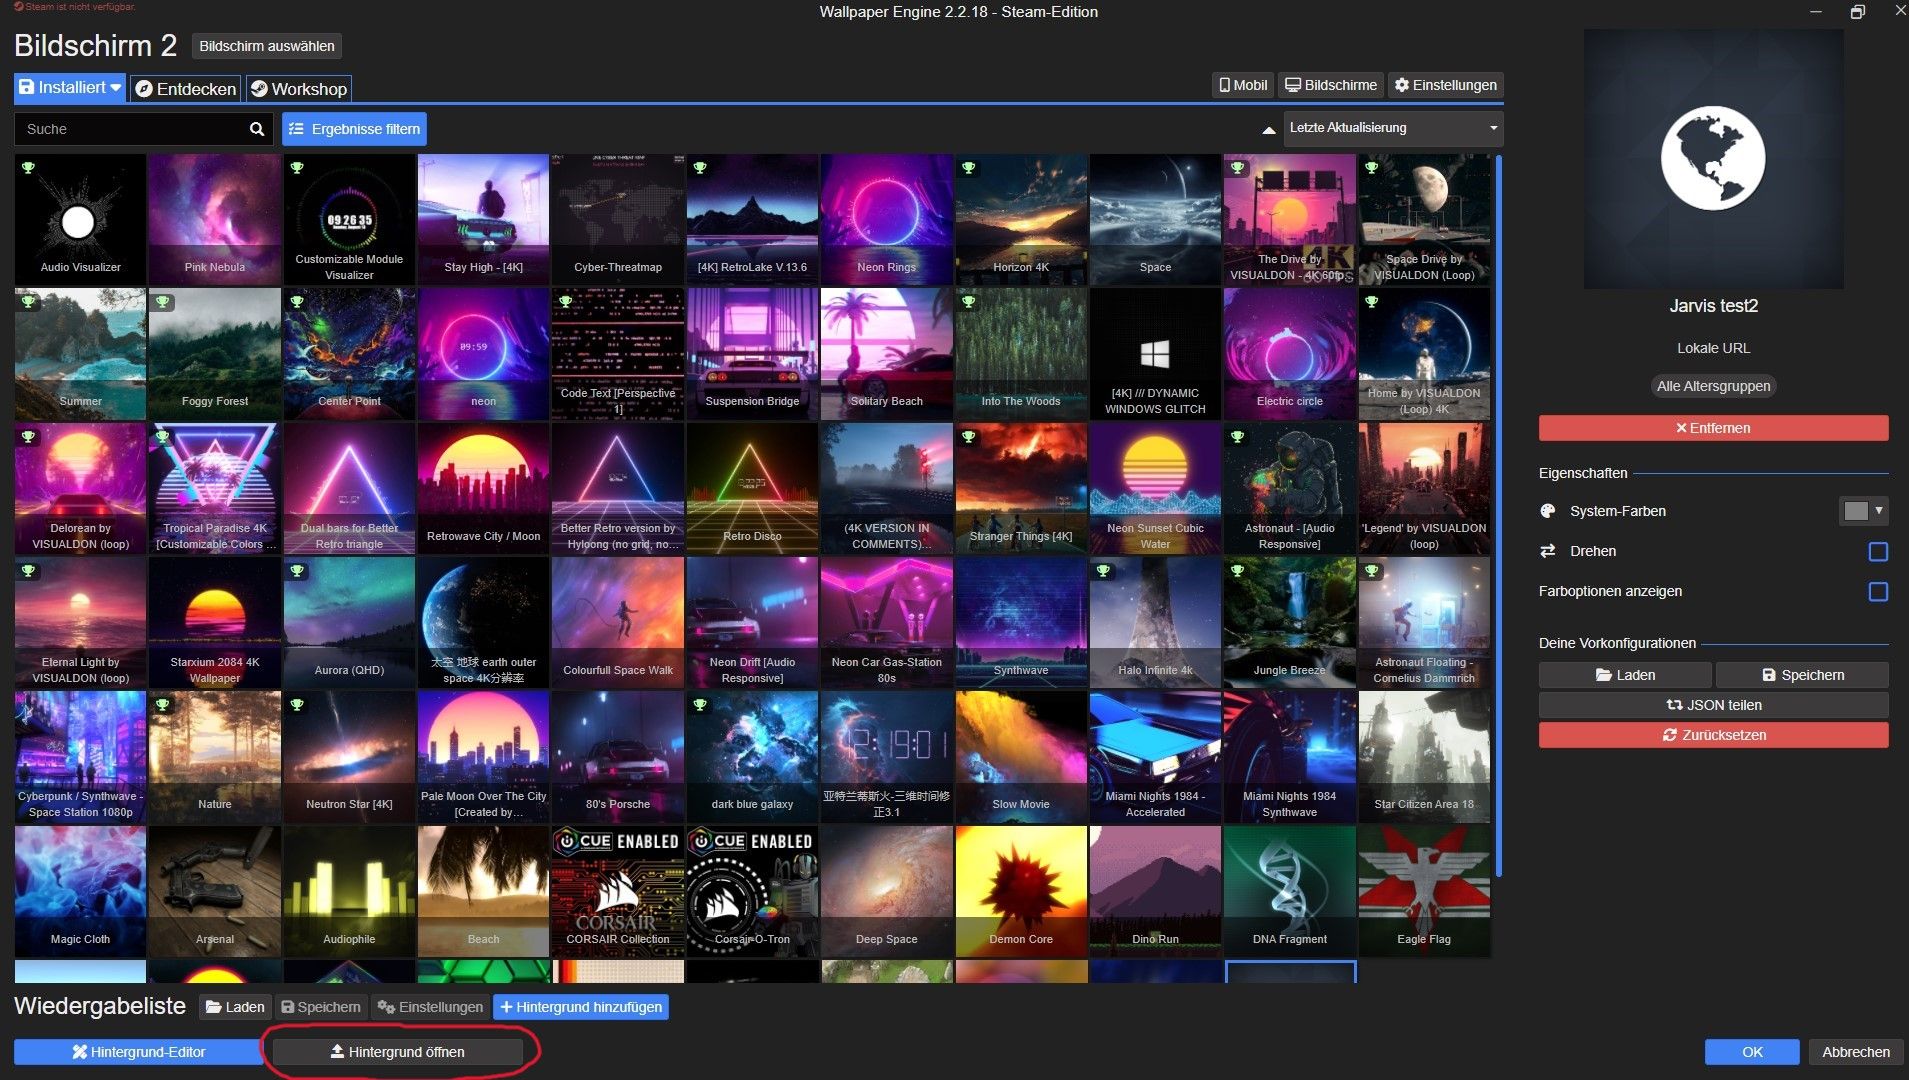Click the red Zurücksetzen button

pos(1713,735)
